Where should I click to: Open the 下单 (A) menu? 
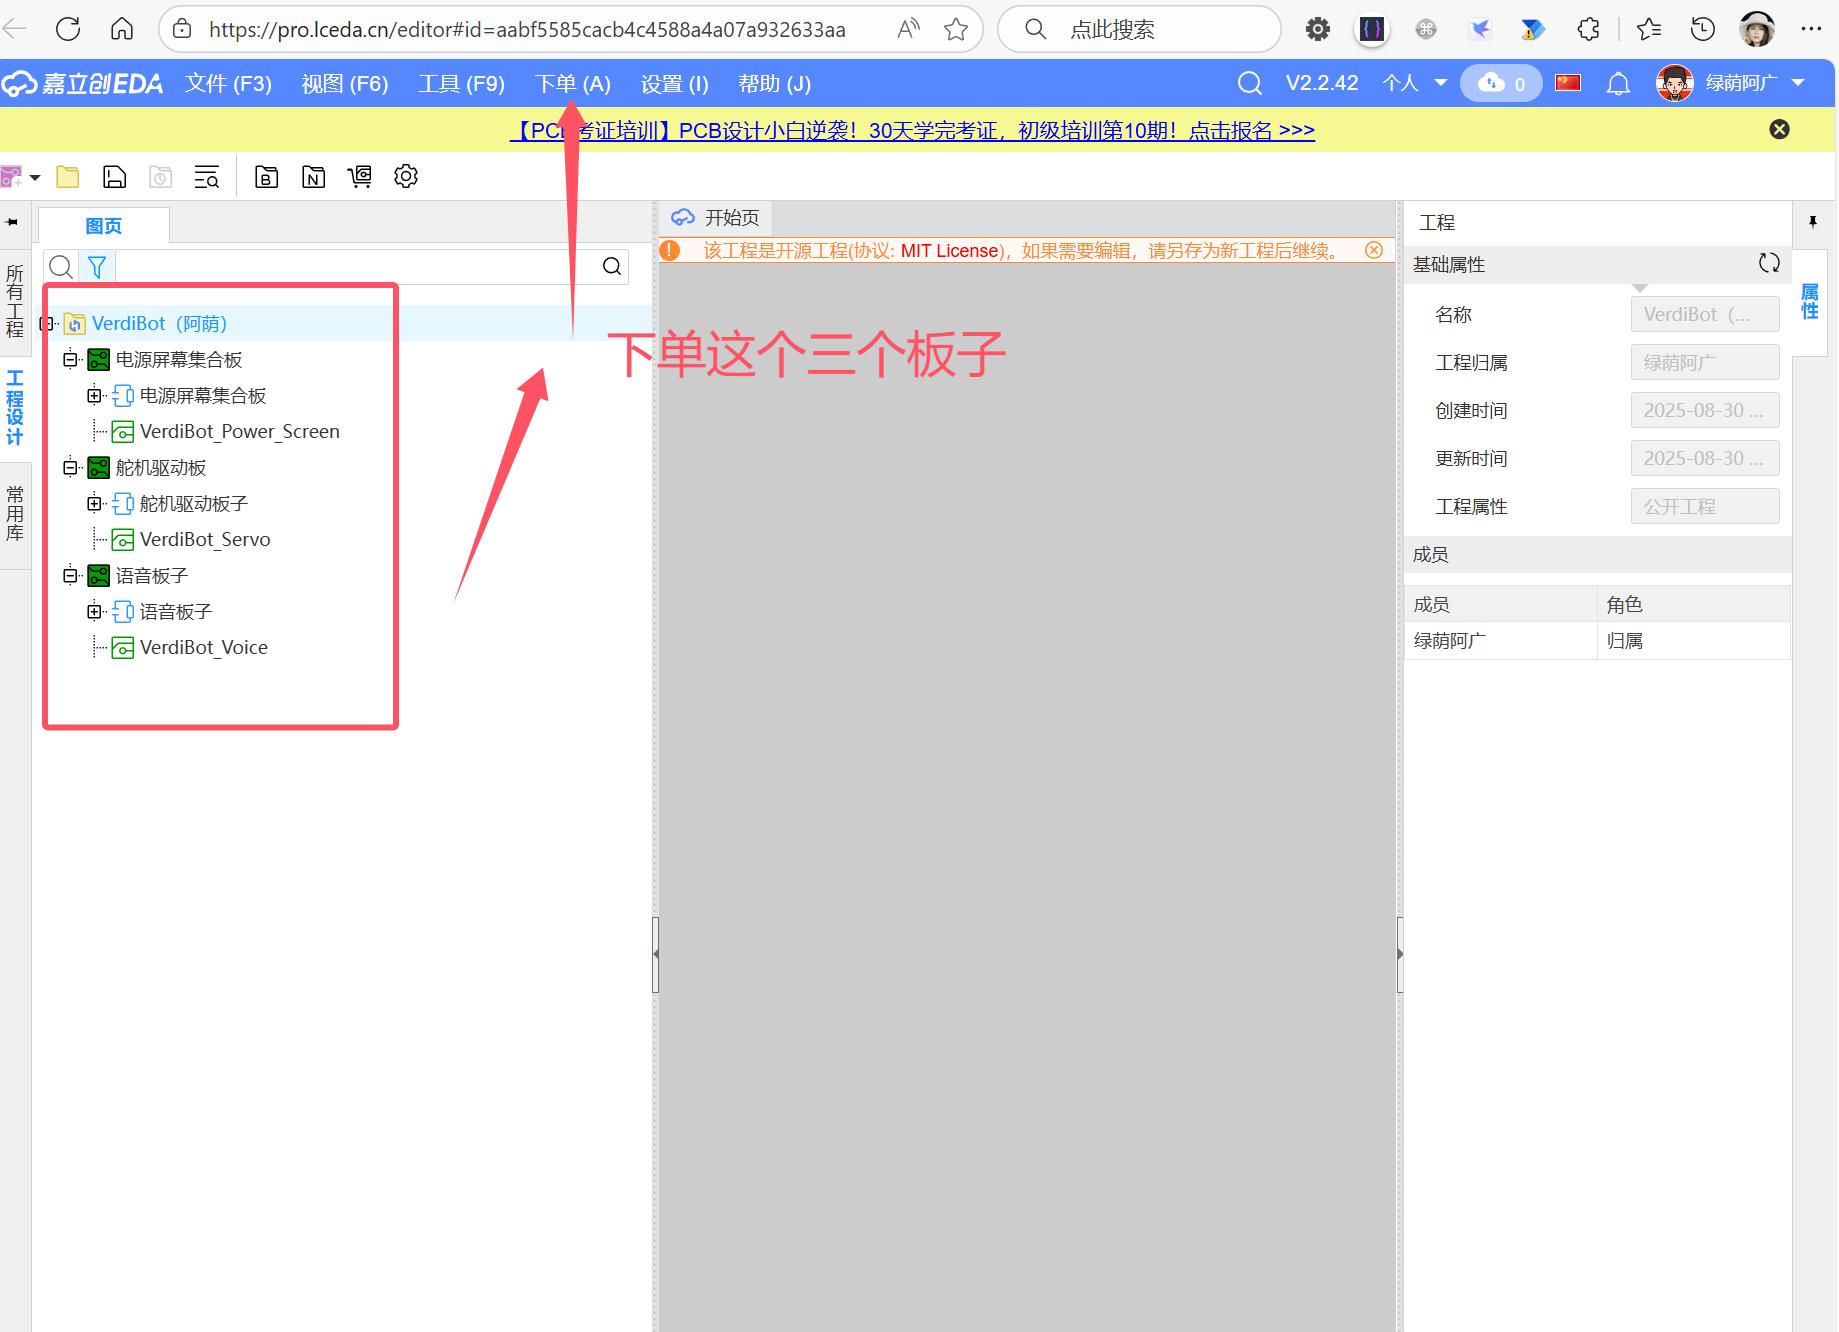pyautogui.click(x=572, y=84)
